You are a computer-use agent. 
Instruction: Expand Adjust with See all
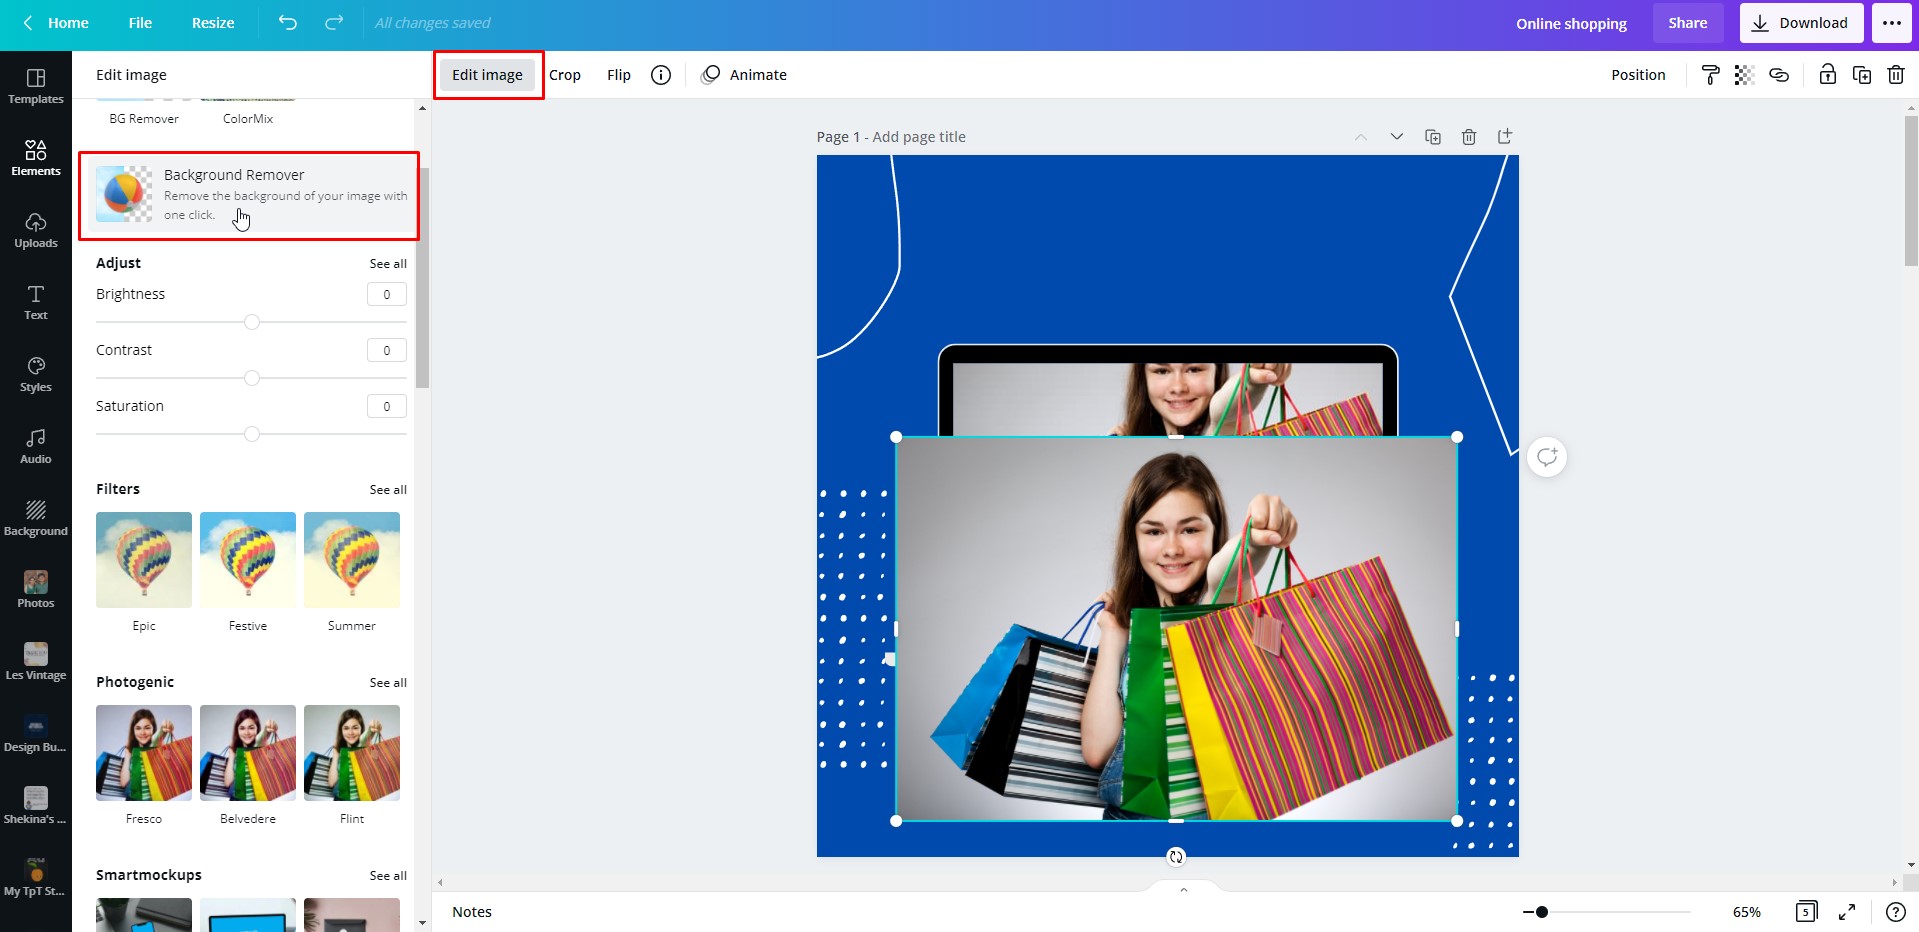pyautogui.click(x=388, y=264)
